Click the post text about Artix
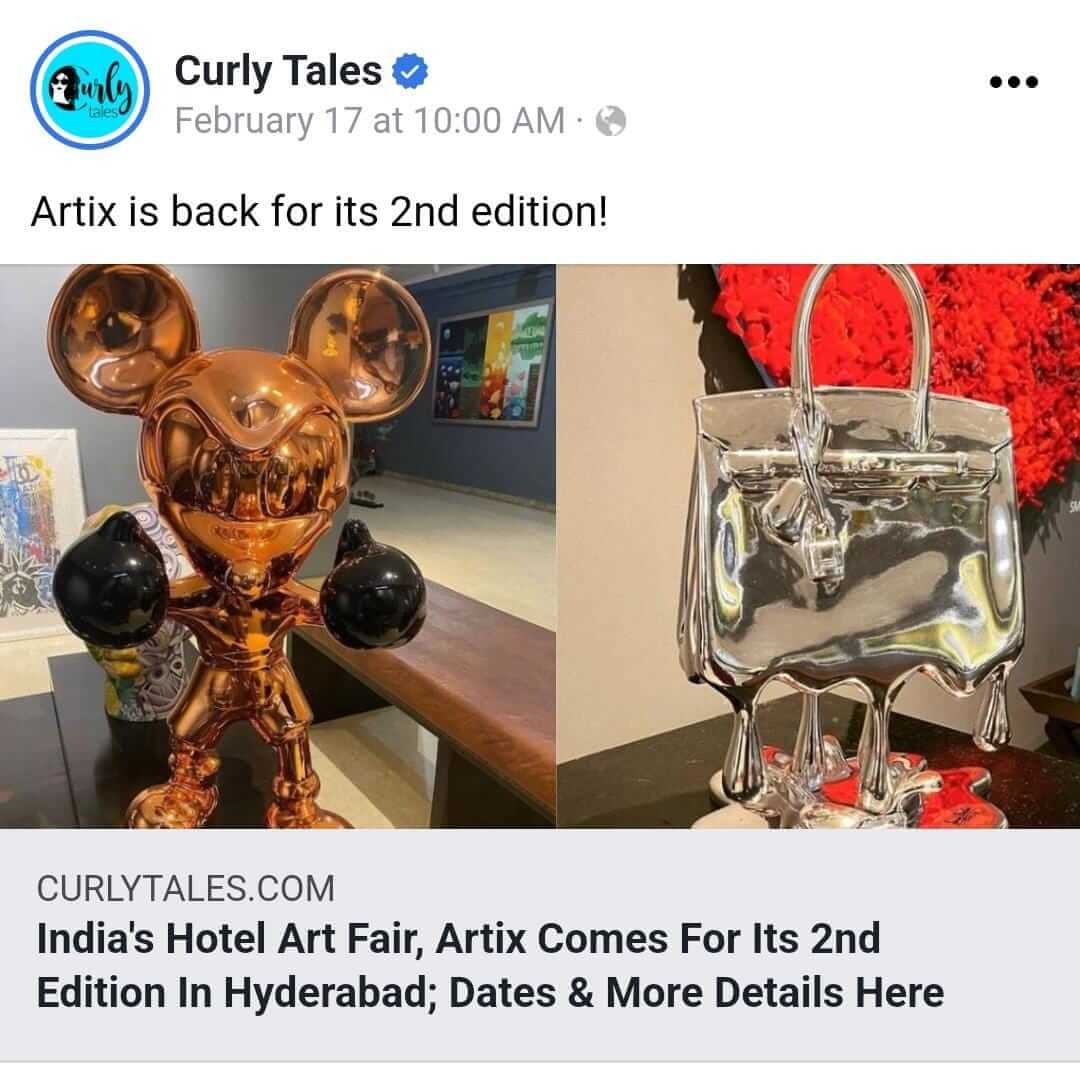 pos(319,211)
